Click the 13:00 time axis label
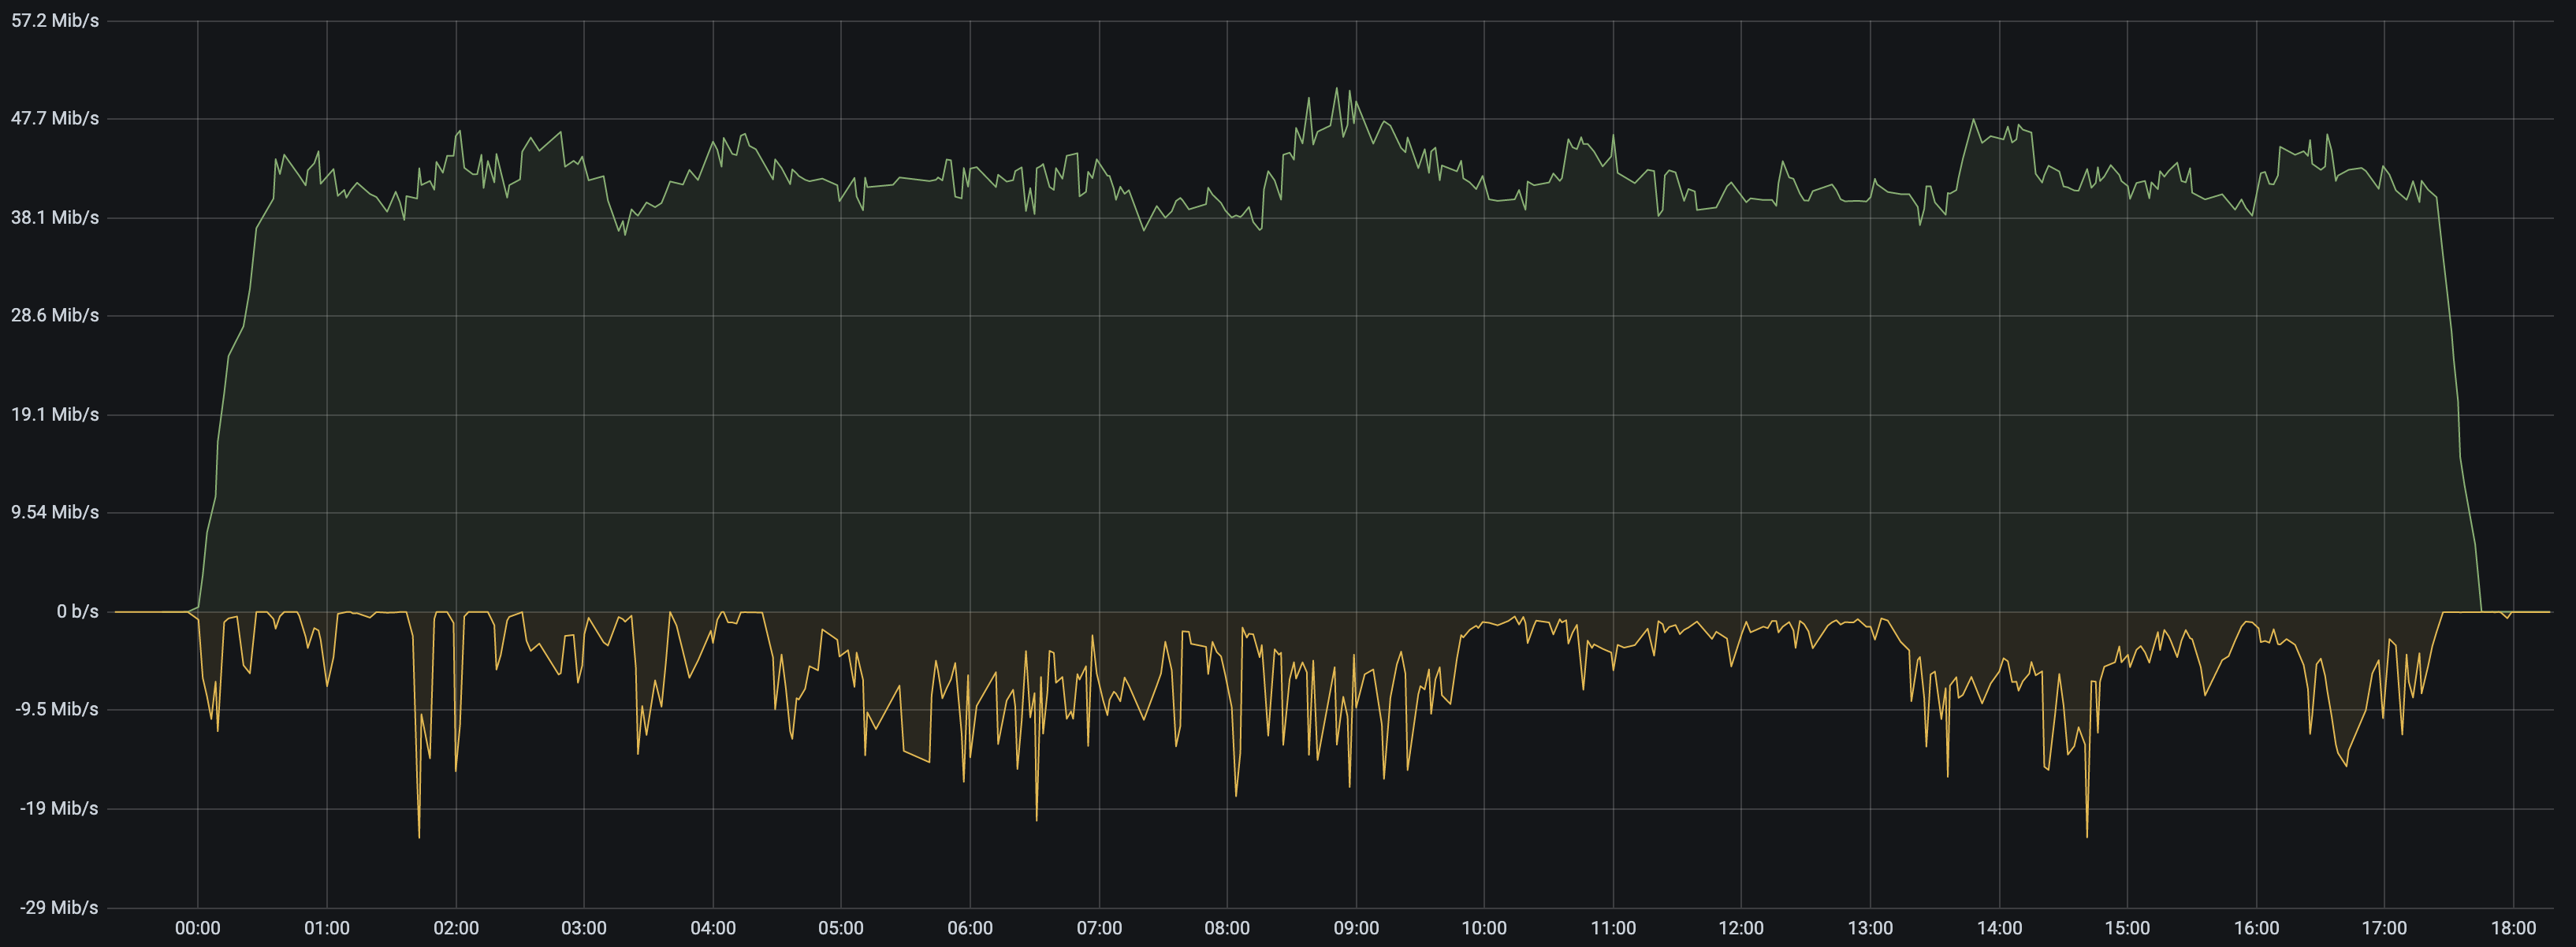 [x=1870, y=928]
